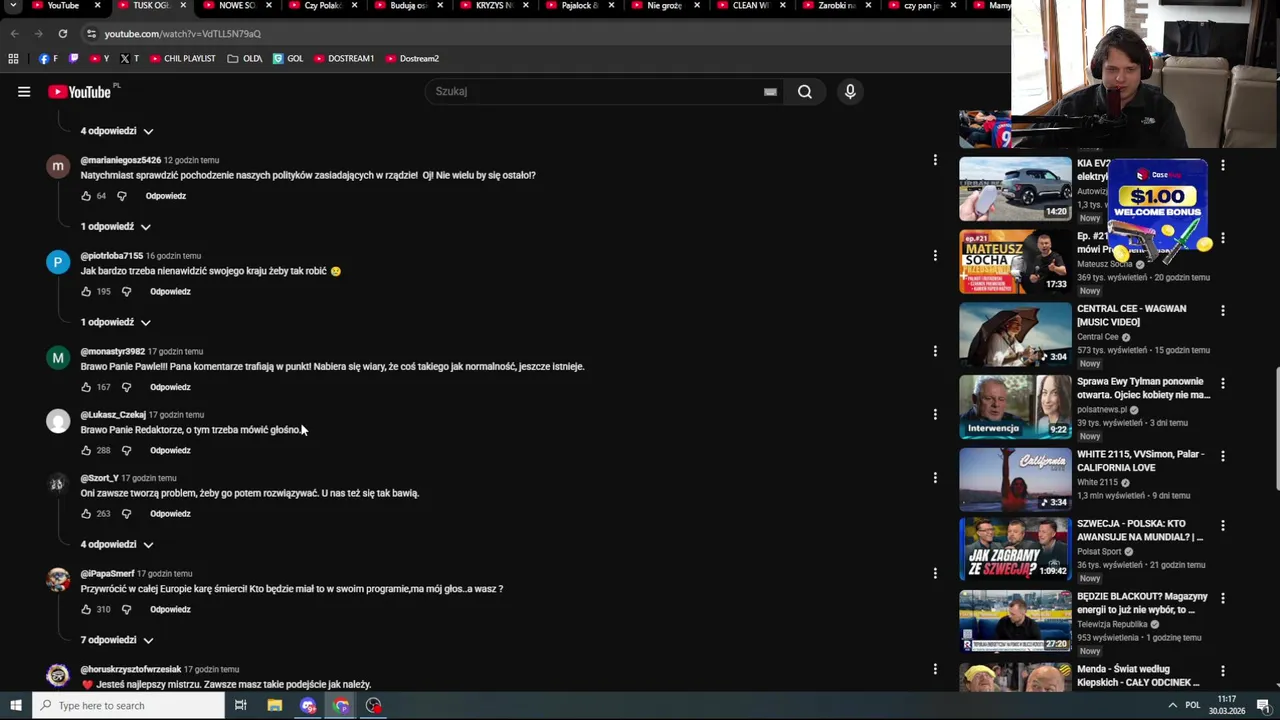This screenshot has height=720, width=1280.
Task: Open @Lukasz_Czekaj profile link
Action: tap(113, 415)
